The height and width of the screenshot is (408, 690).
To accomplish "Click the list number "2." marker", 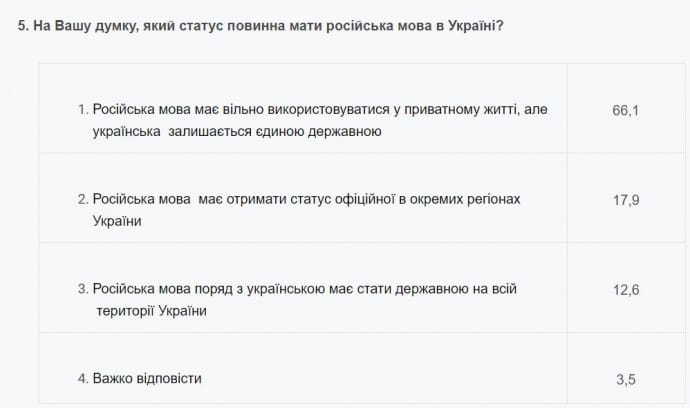I will (x=83, y=199).
